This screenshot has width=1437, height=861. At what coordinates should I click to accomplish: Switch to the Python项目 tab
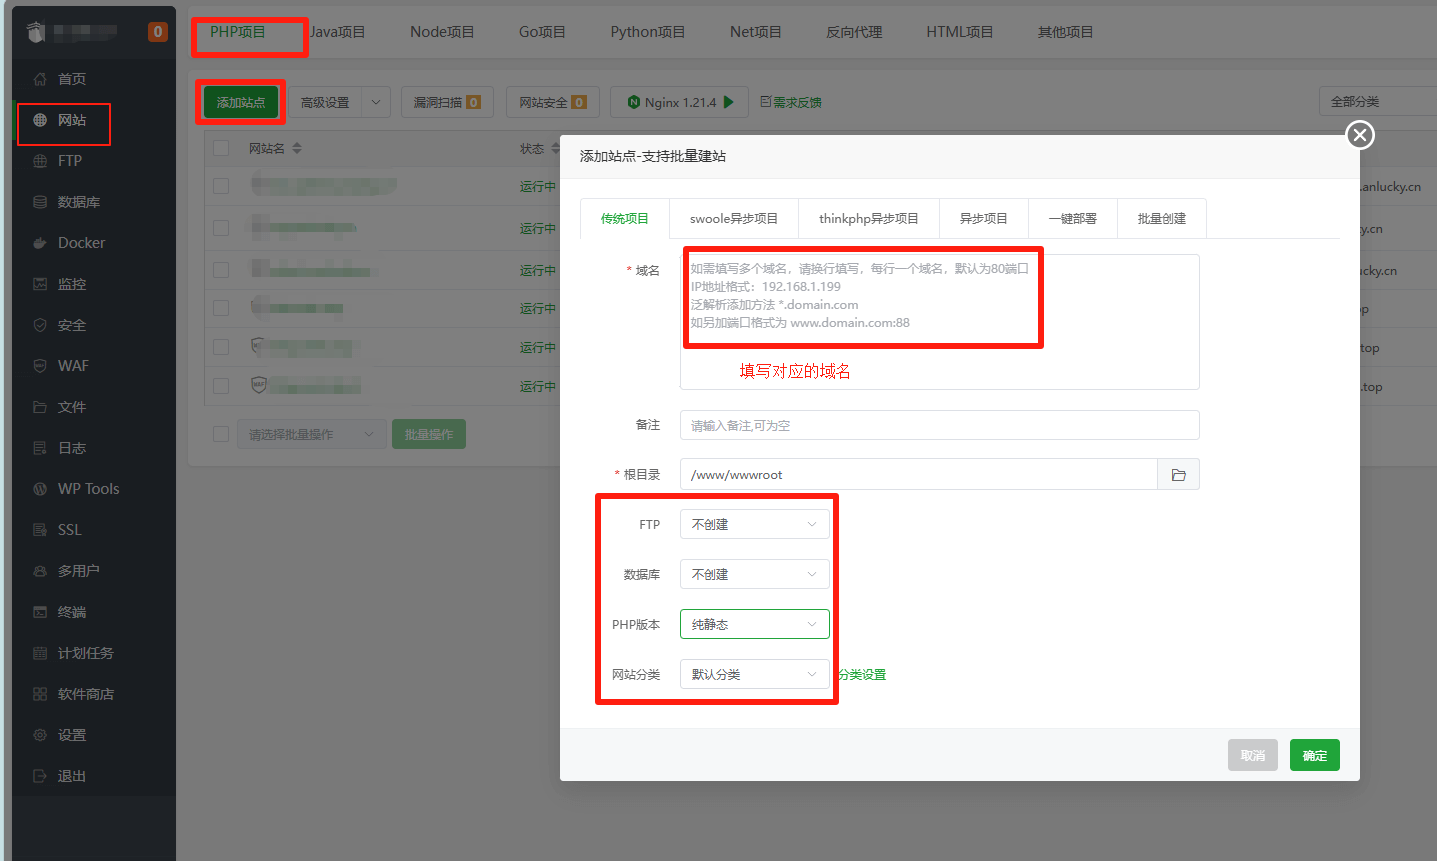click(648, 32)
